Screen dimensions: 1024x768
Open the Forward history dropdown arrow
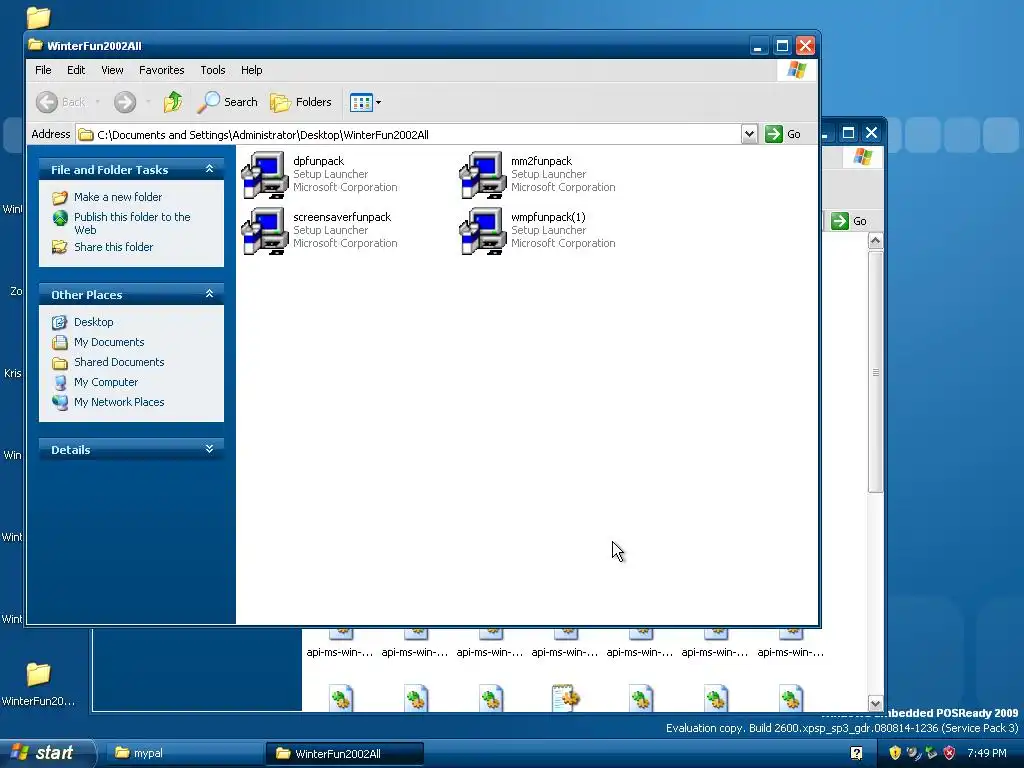coord(148,102)
